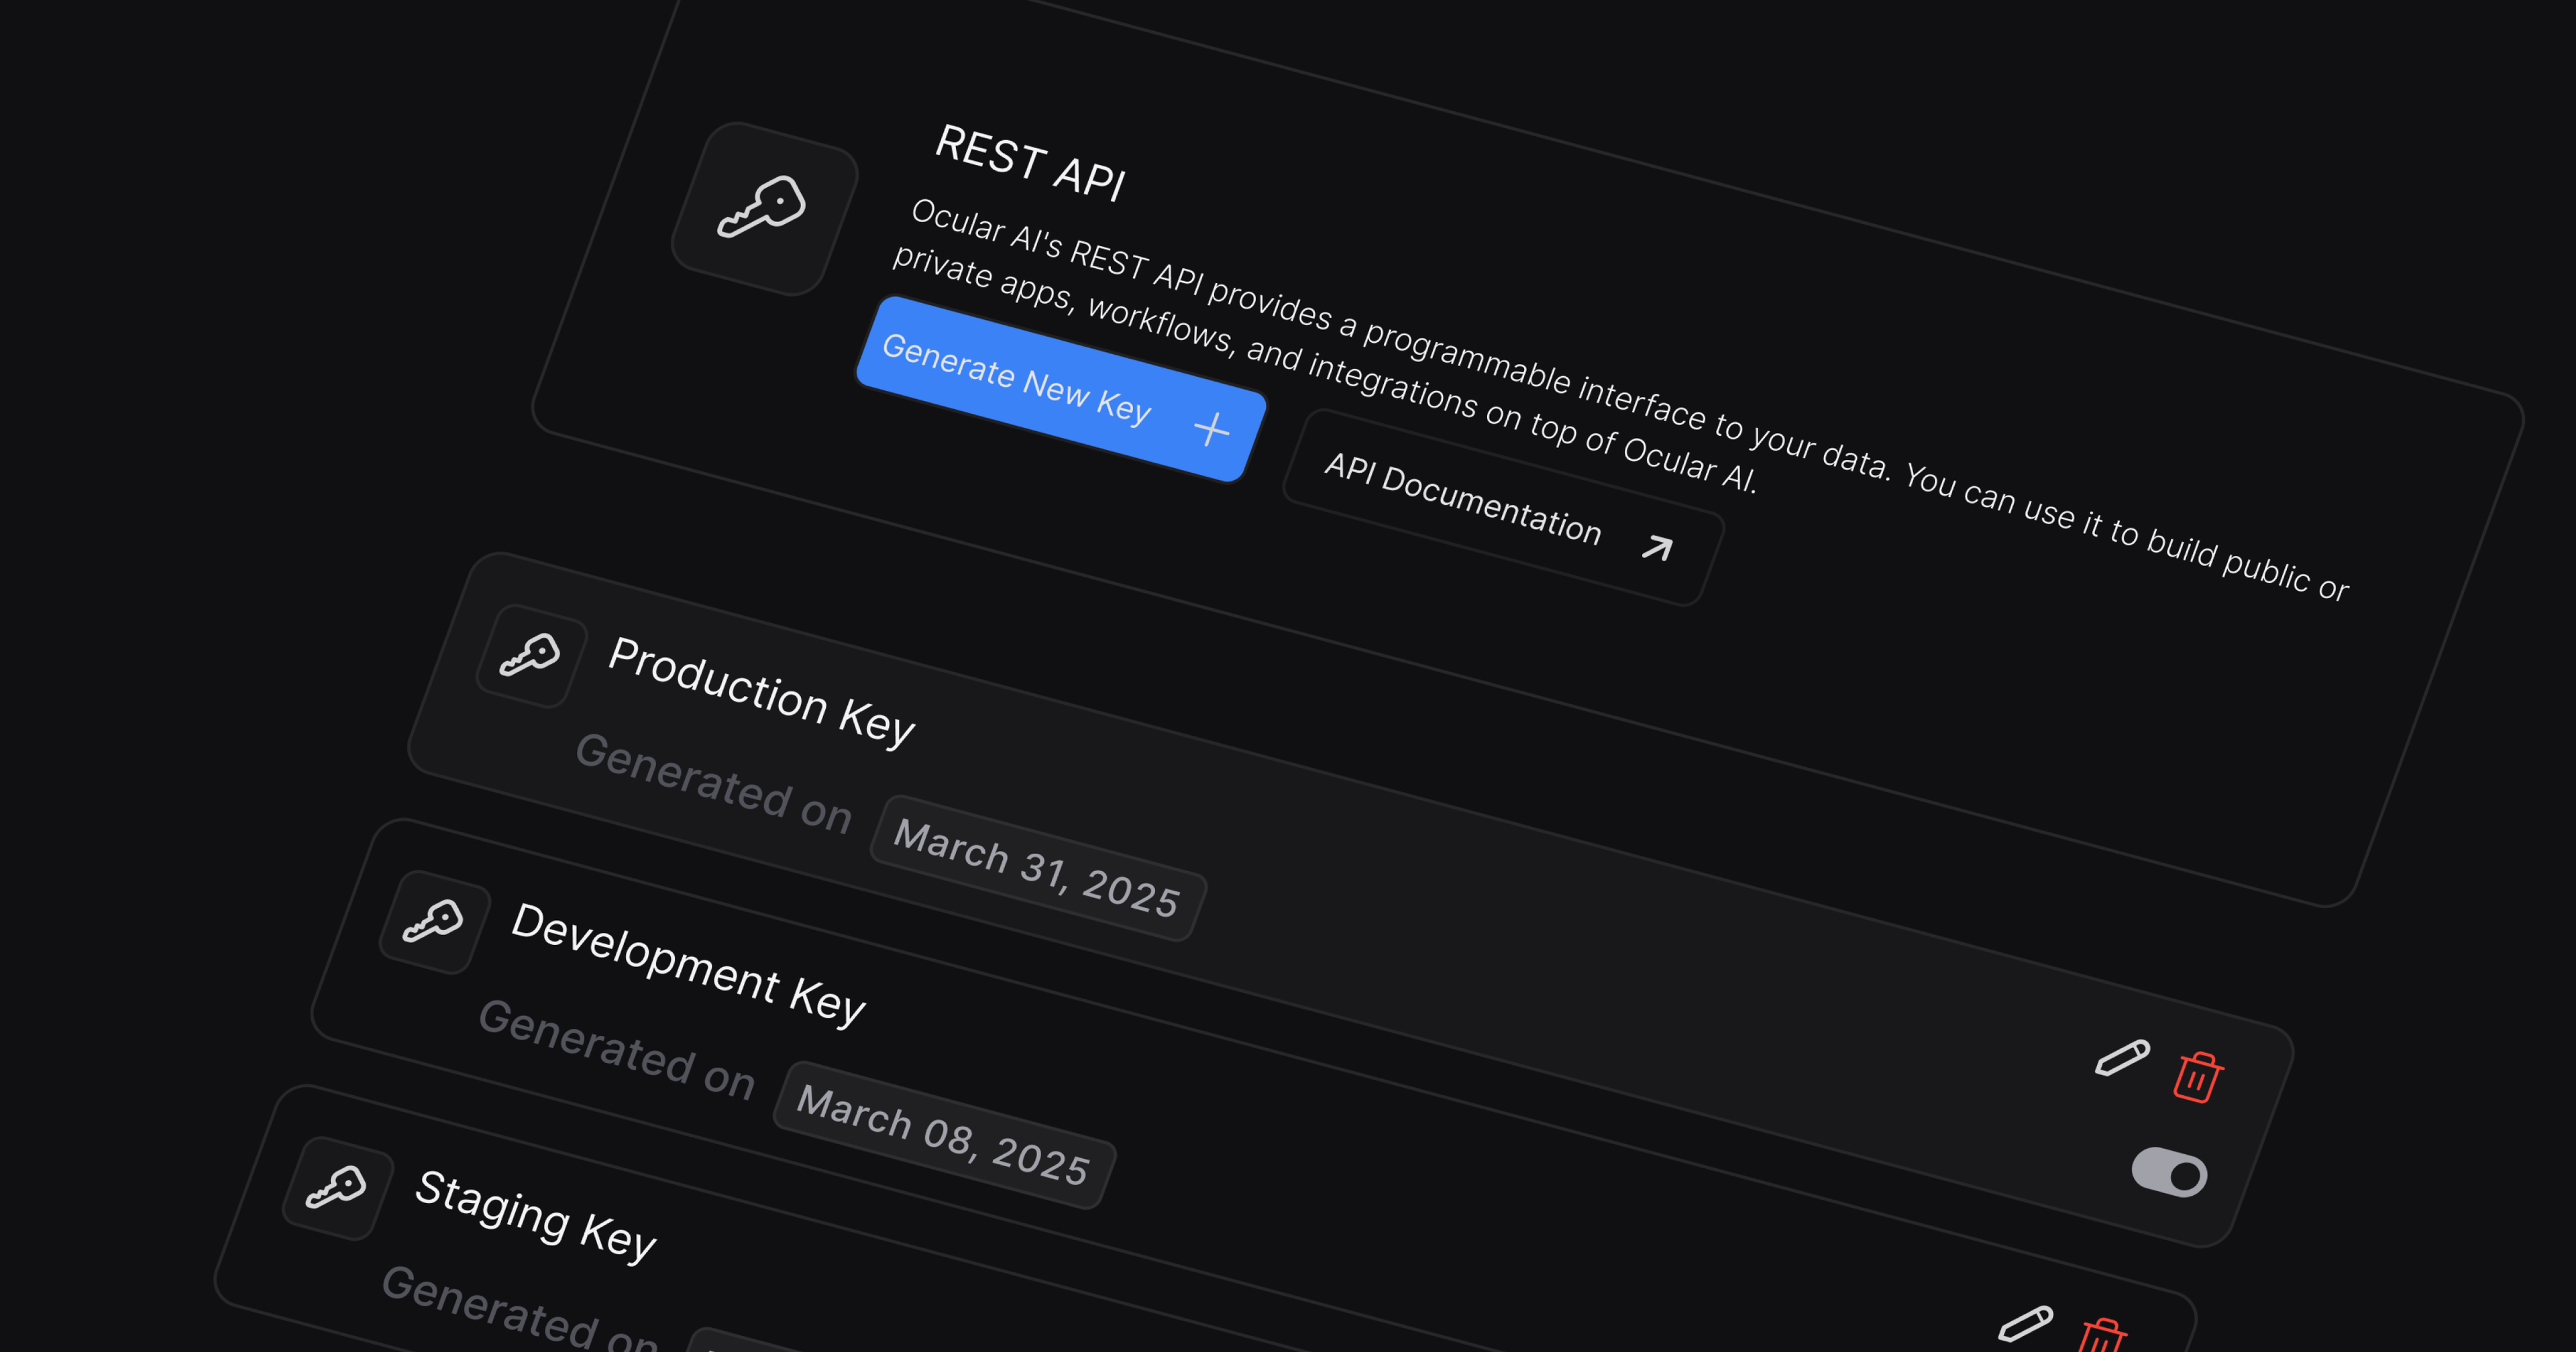
Task: Click the arrow icon on API Documentation
Action: pos(1657,547)
